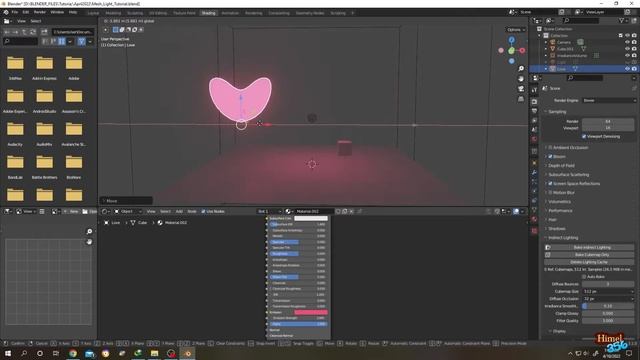Open Render Engine dropdown
The image size is (640, 360).
click(608, 100)
